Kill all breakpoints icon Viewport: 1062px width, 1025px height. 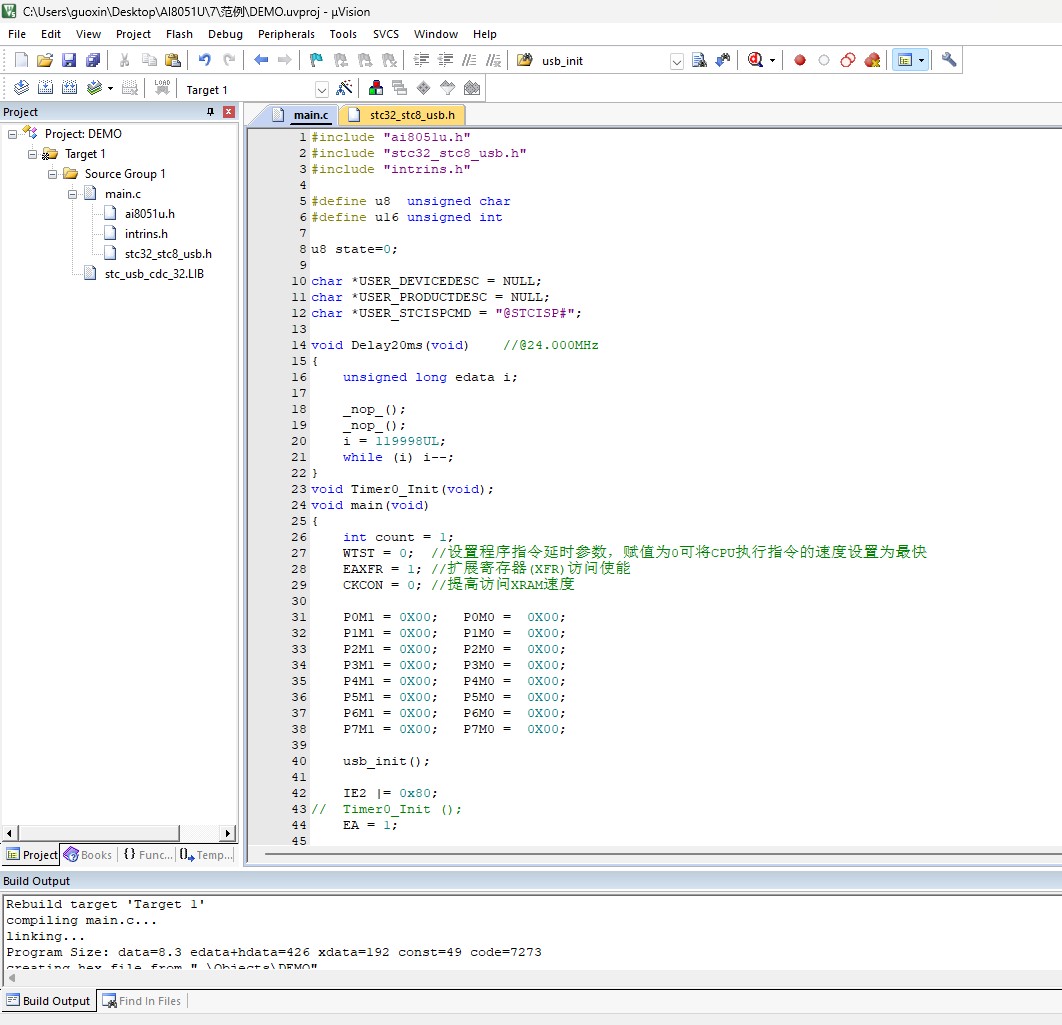pos(872,60)
